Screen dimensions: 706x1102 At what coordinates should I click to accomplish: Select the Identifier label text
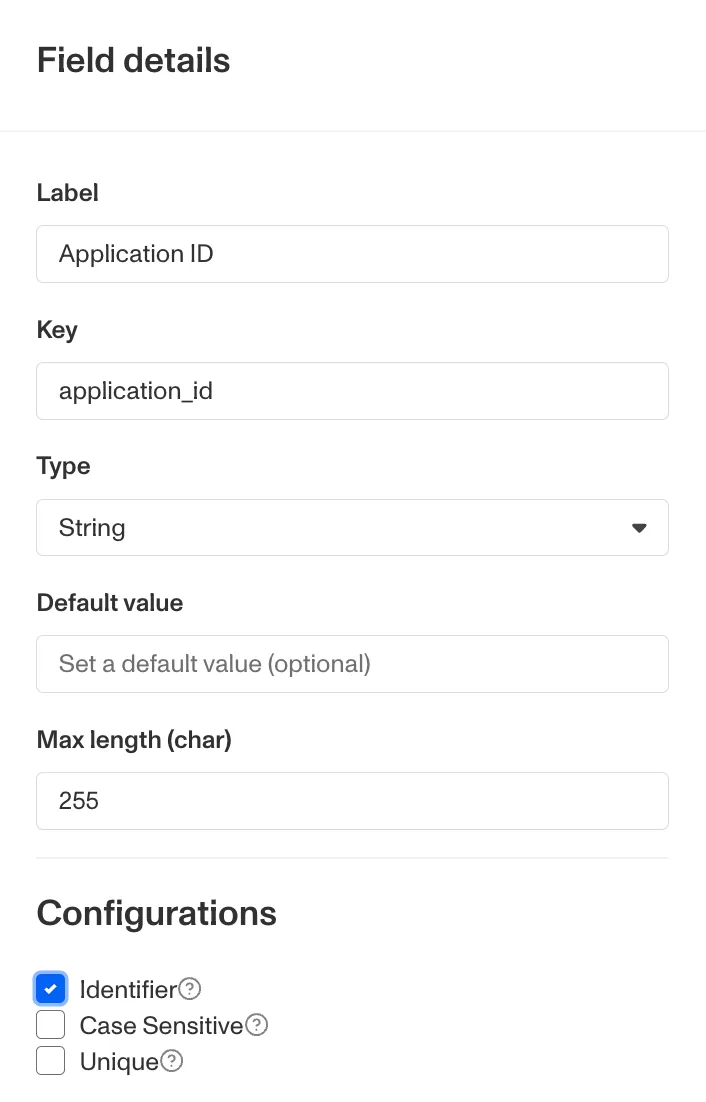[133, 989]
